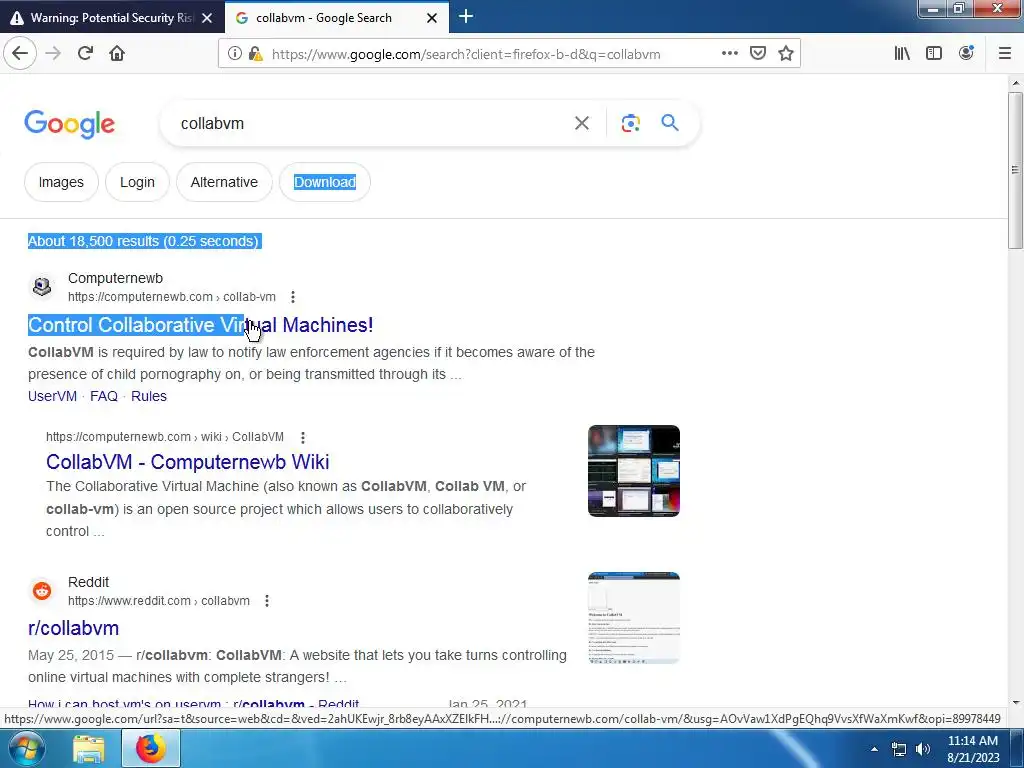1024x768 pixels.
Task: Reload the current page
Action: 85,54
